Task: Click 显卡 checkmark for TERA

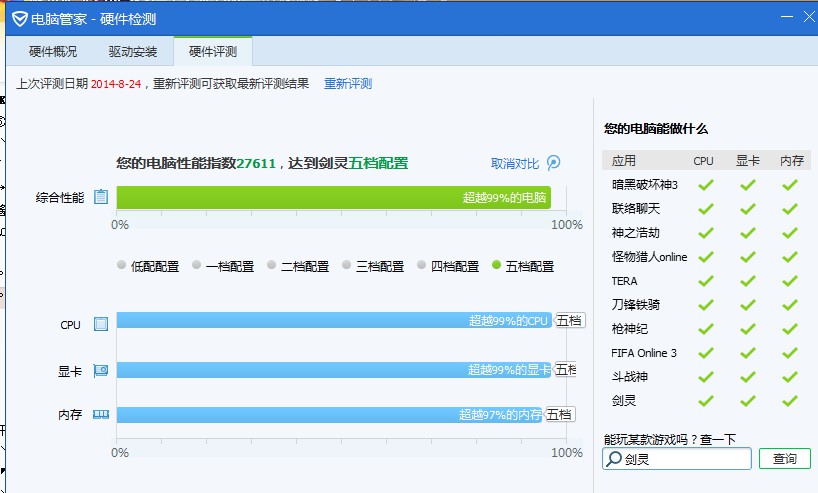Action: click(748, 281)
